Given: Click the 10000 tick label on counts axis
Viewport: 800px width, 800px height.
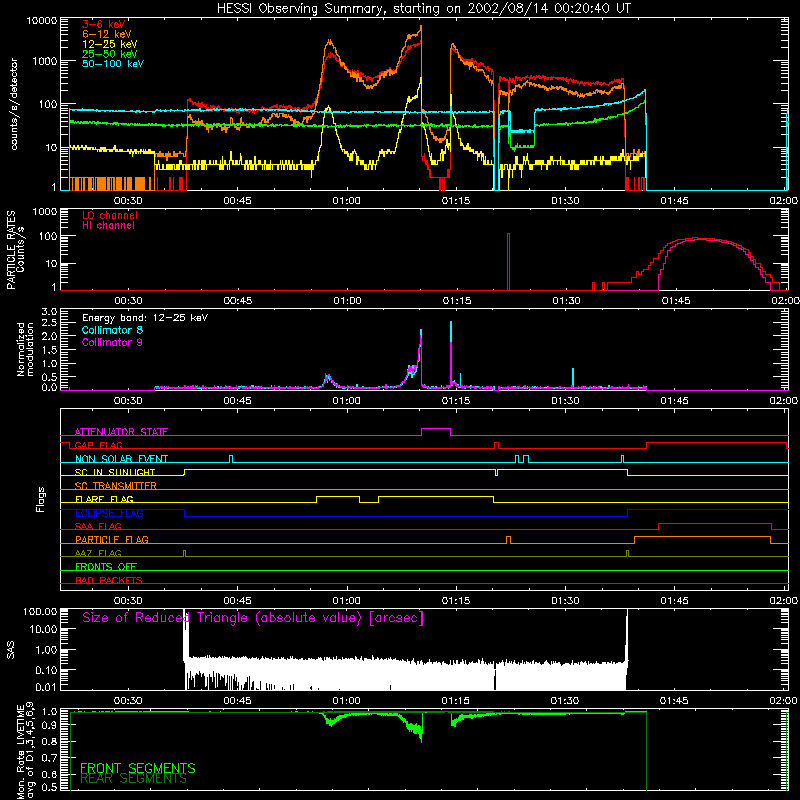Looking at the screenshot, I should [x=41, y=21].
